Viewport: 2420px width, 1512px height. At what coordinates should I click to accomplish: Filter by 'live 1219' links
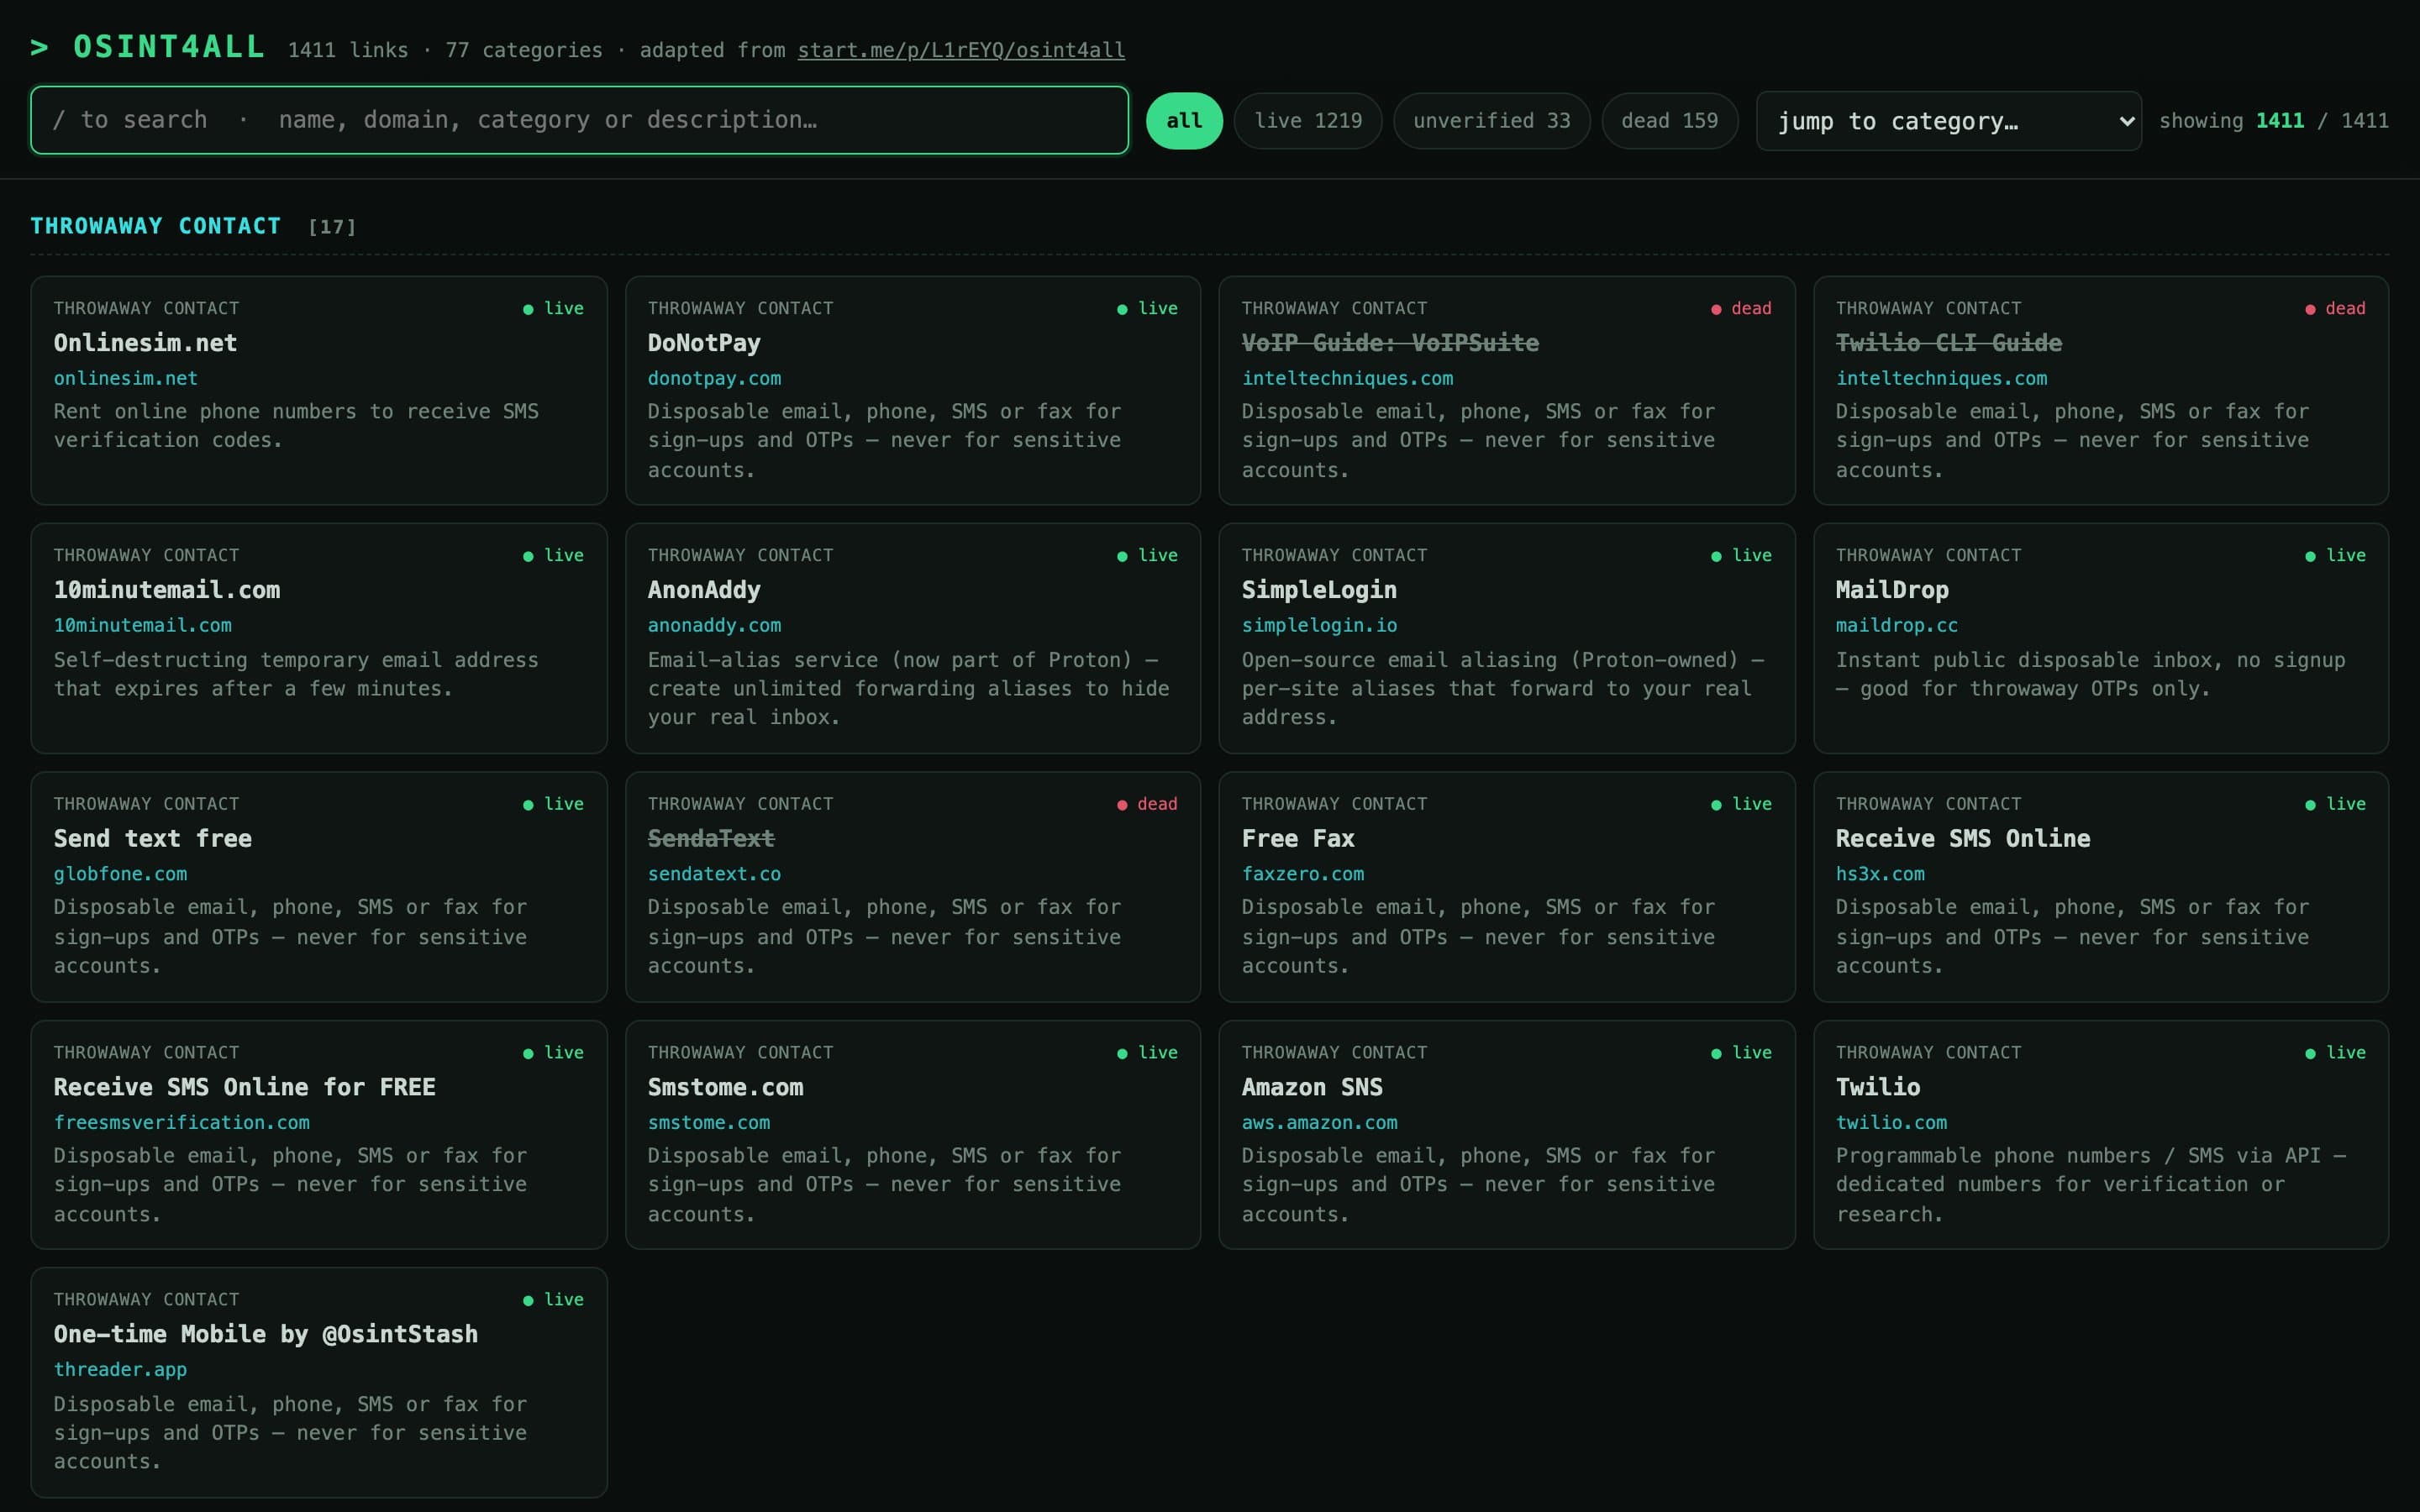pos(1308,121)
